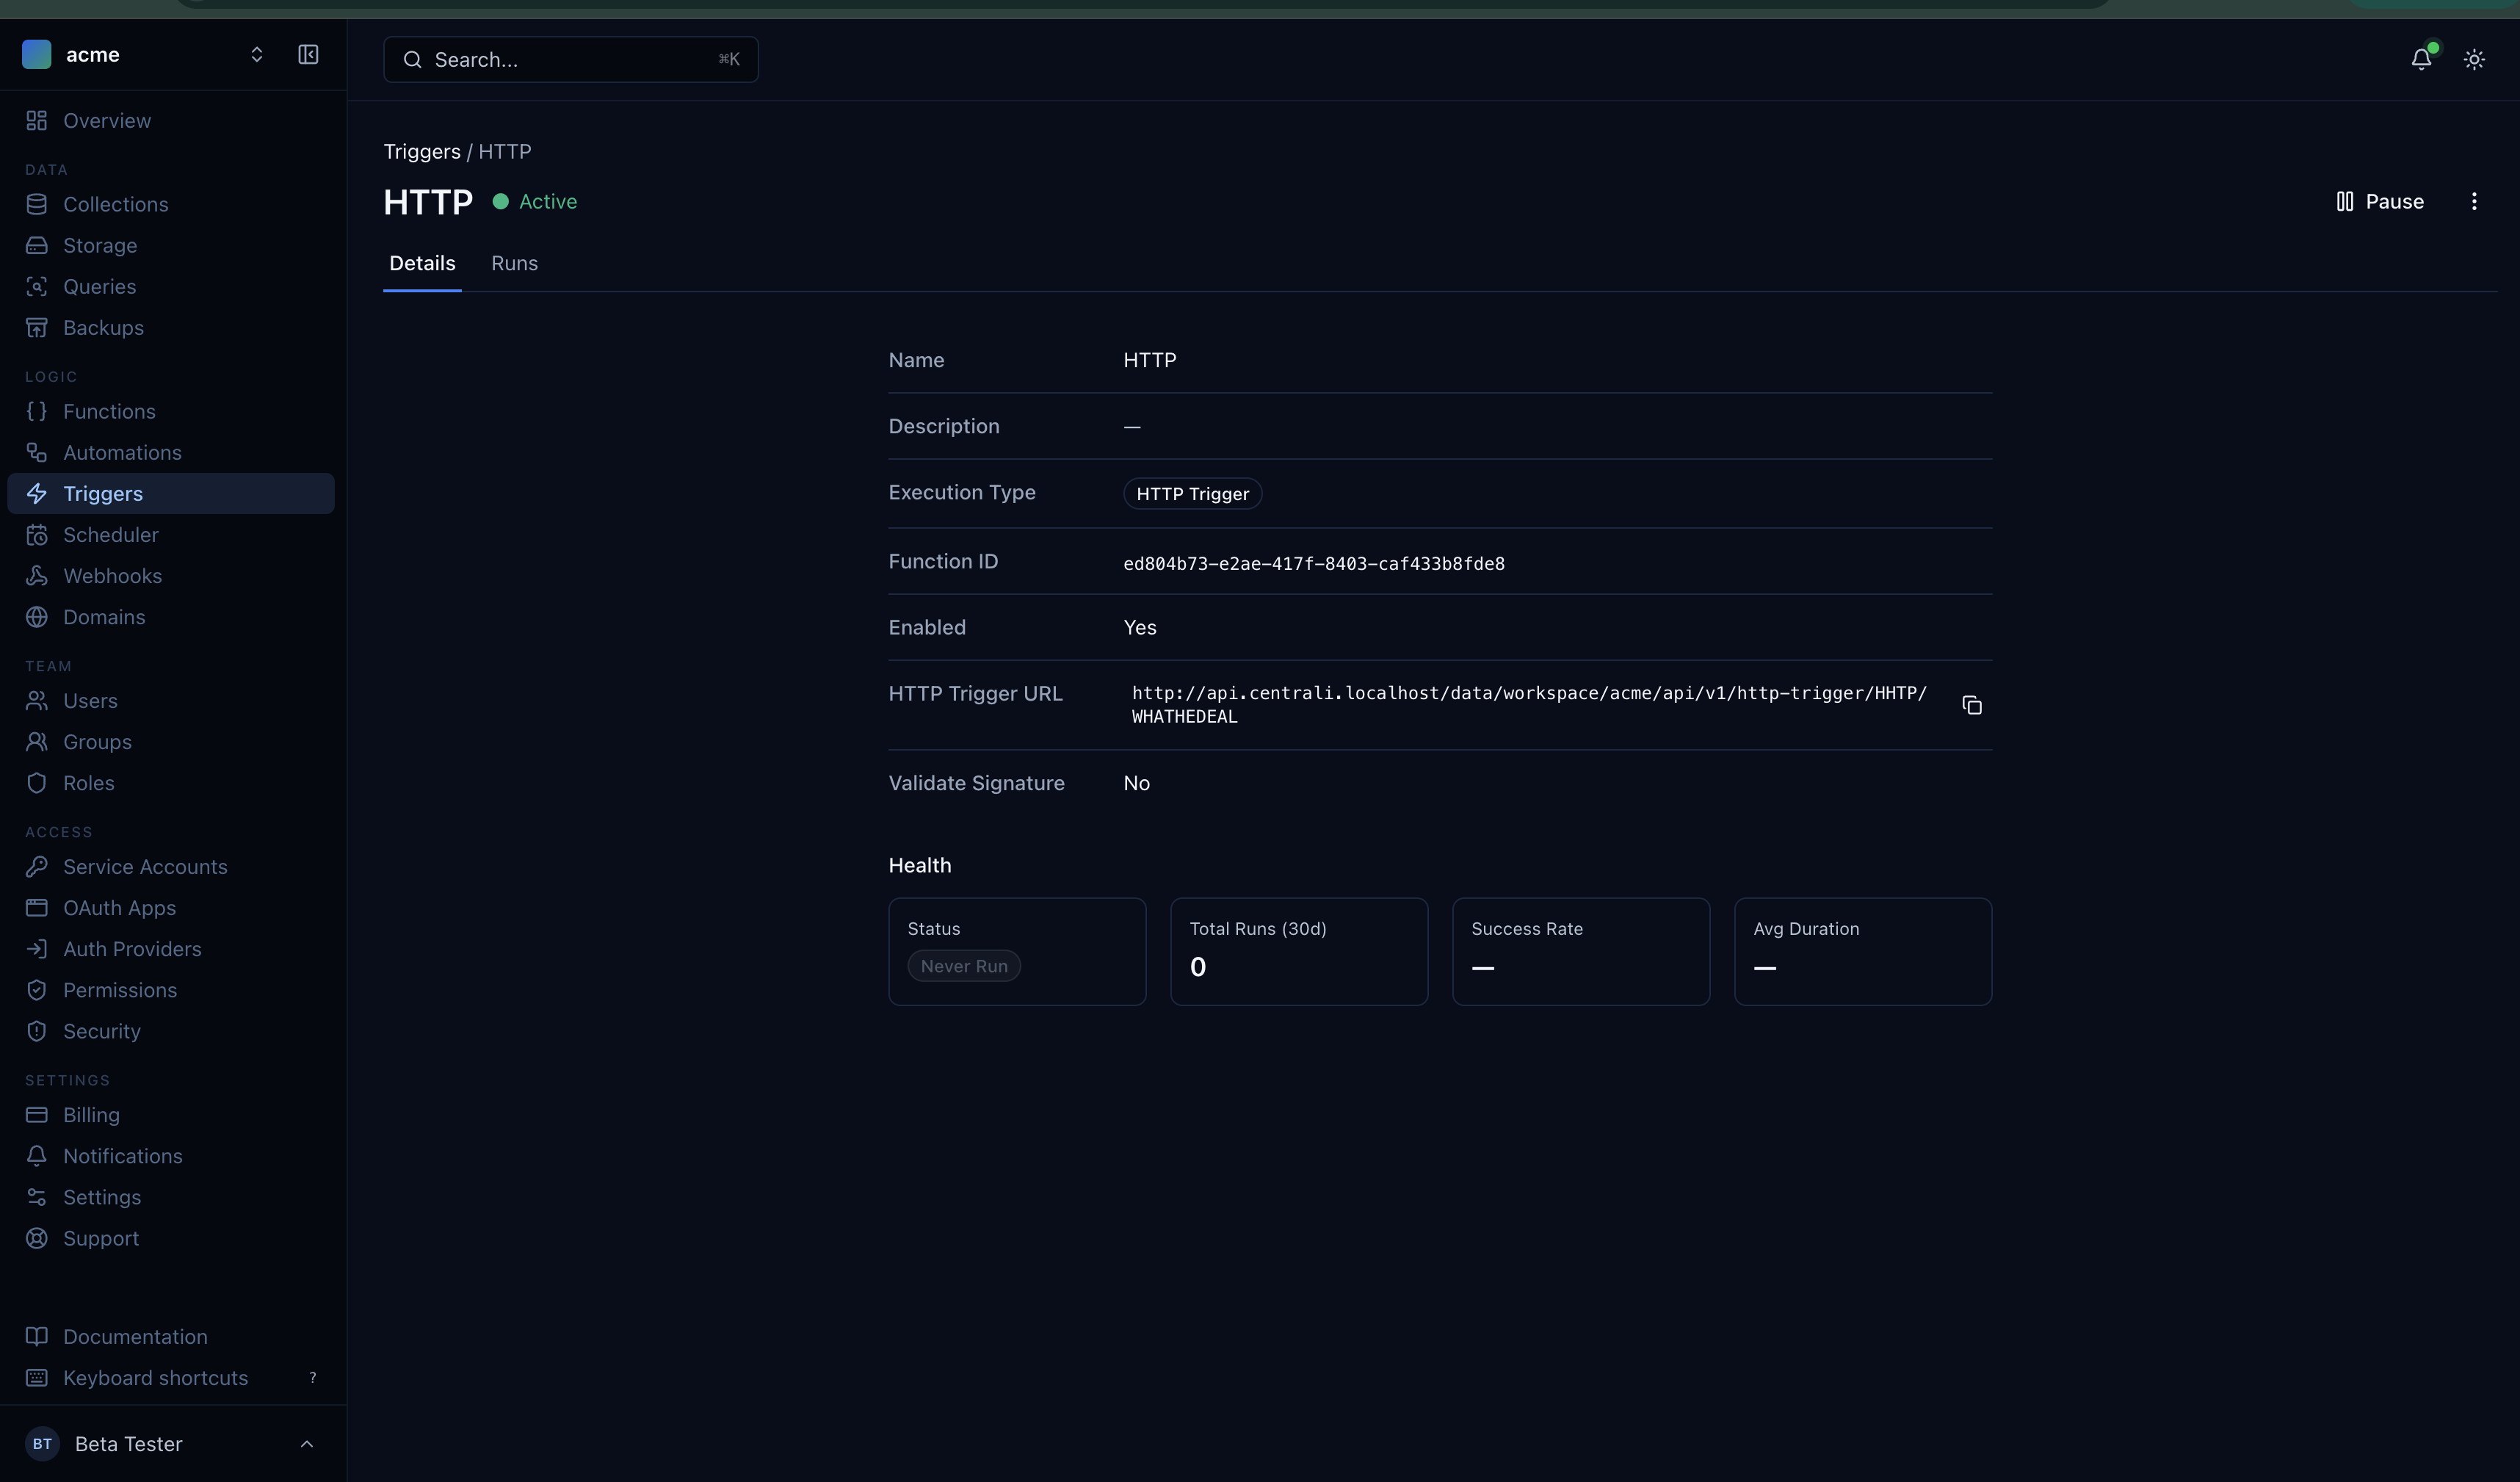Open the keyboard shortcuts help
This screenshot has height=1482, width=2520.
155,1377
